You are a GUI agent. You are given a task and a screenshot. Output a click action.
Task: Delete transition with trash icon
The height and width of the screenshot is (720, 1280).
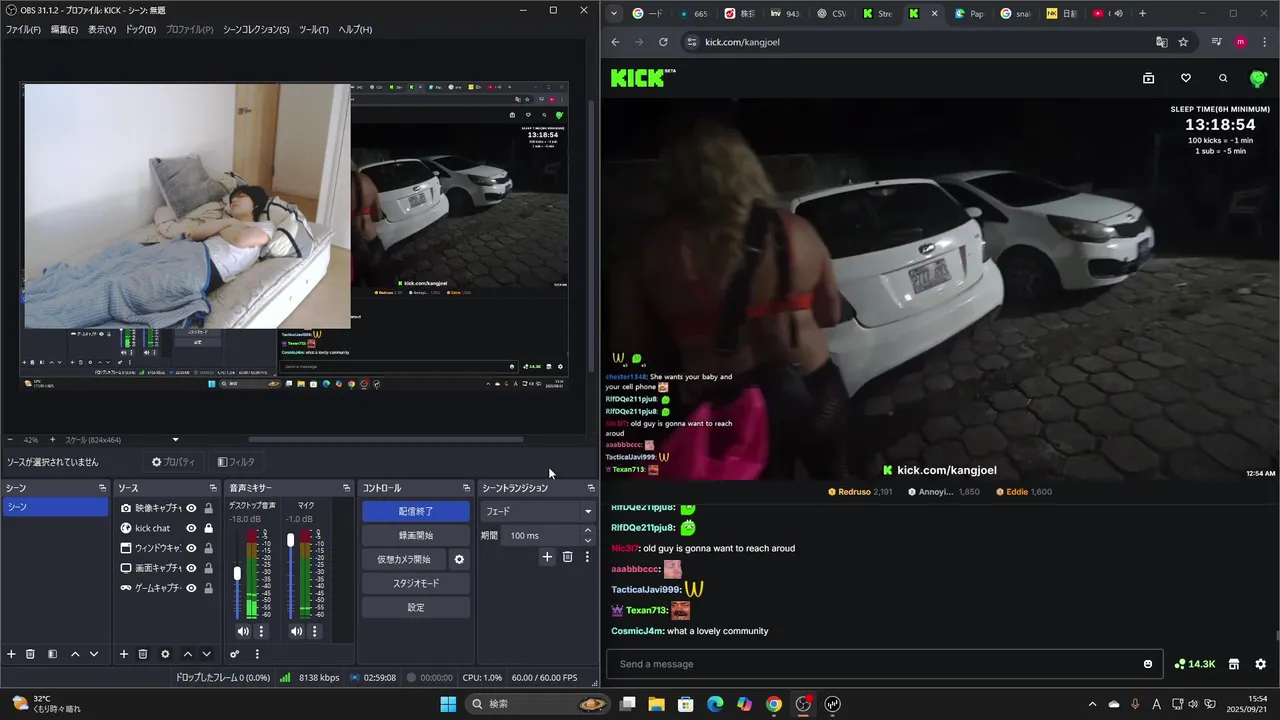(x=567, y=557)
